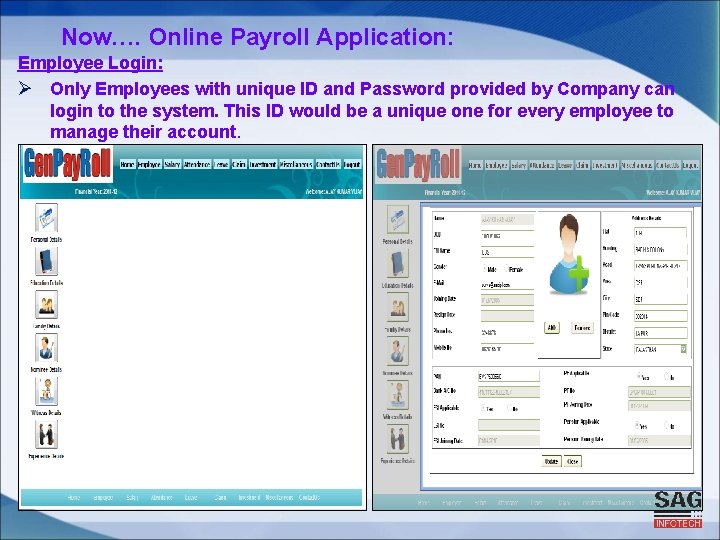The image size is (720, 540).
Task: Open Investment menu in left screen header
Action: 263,164
